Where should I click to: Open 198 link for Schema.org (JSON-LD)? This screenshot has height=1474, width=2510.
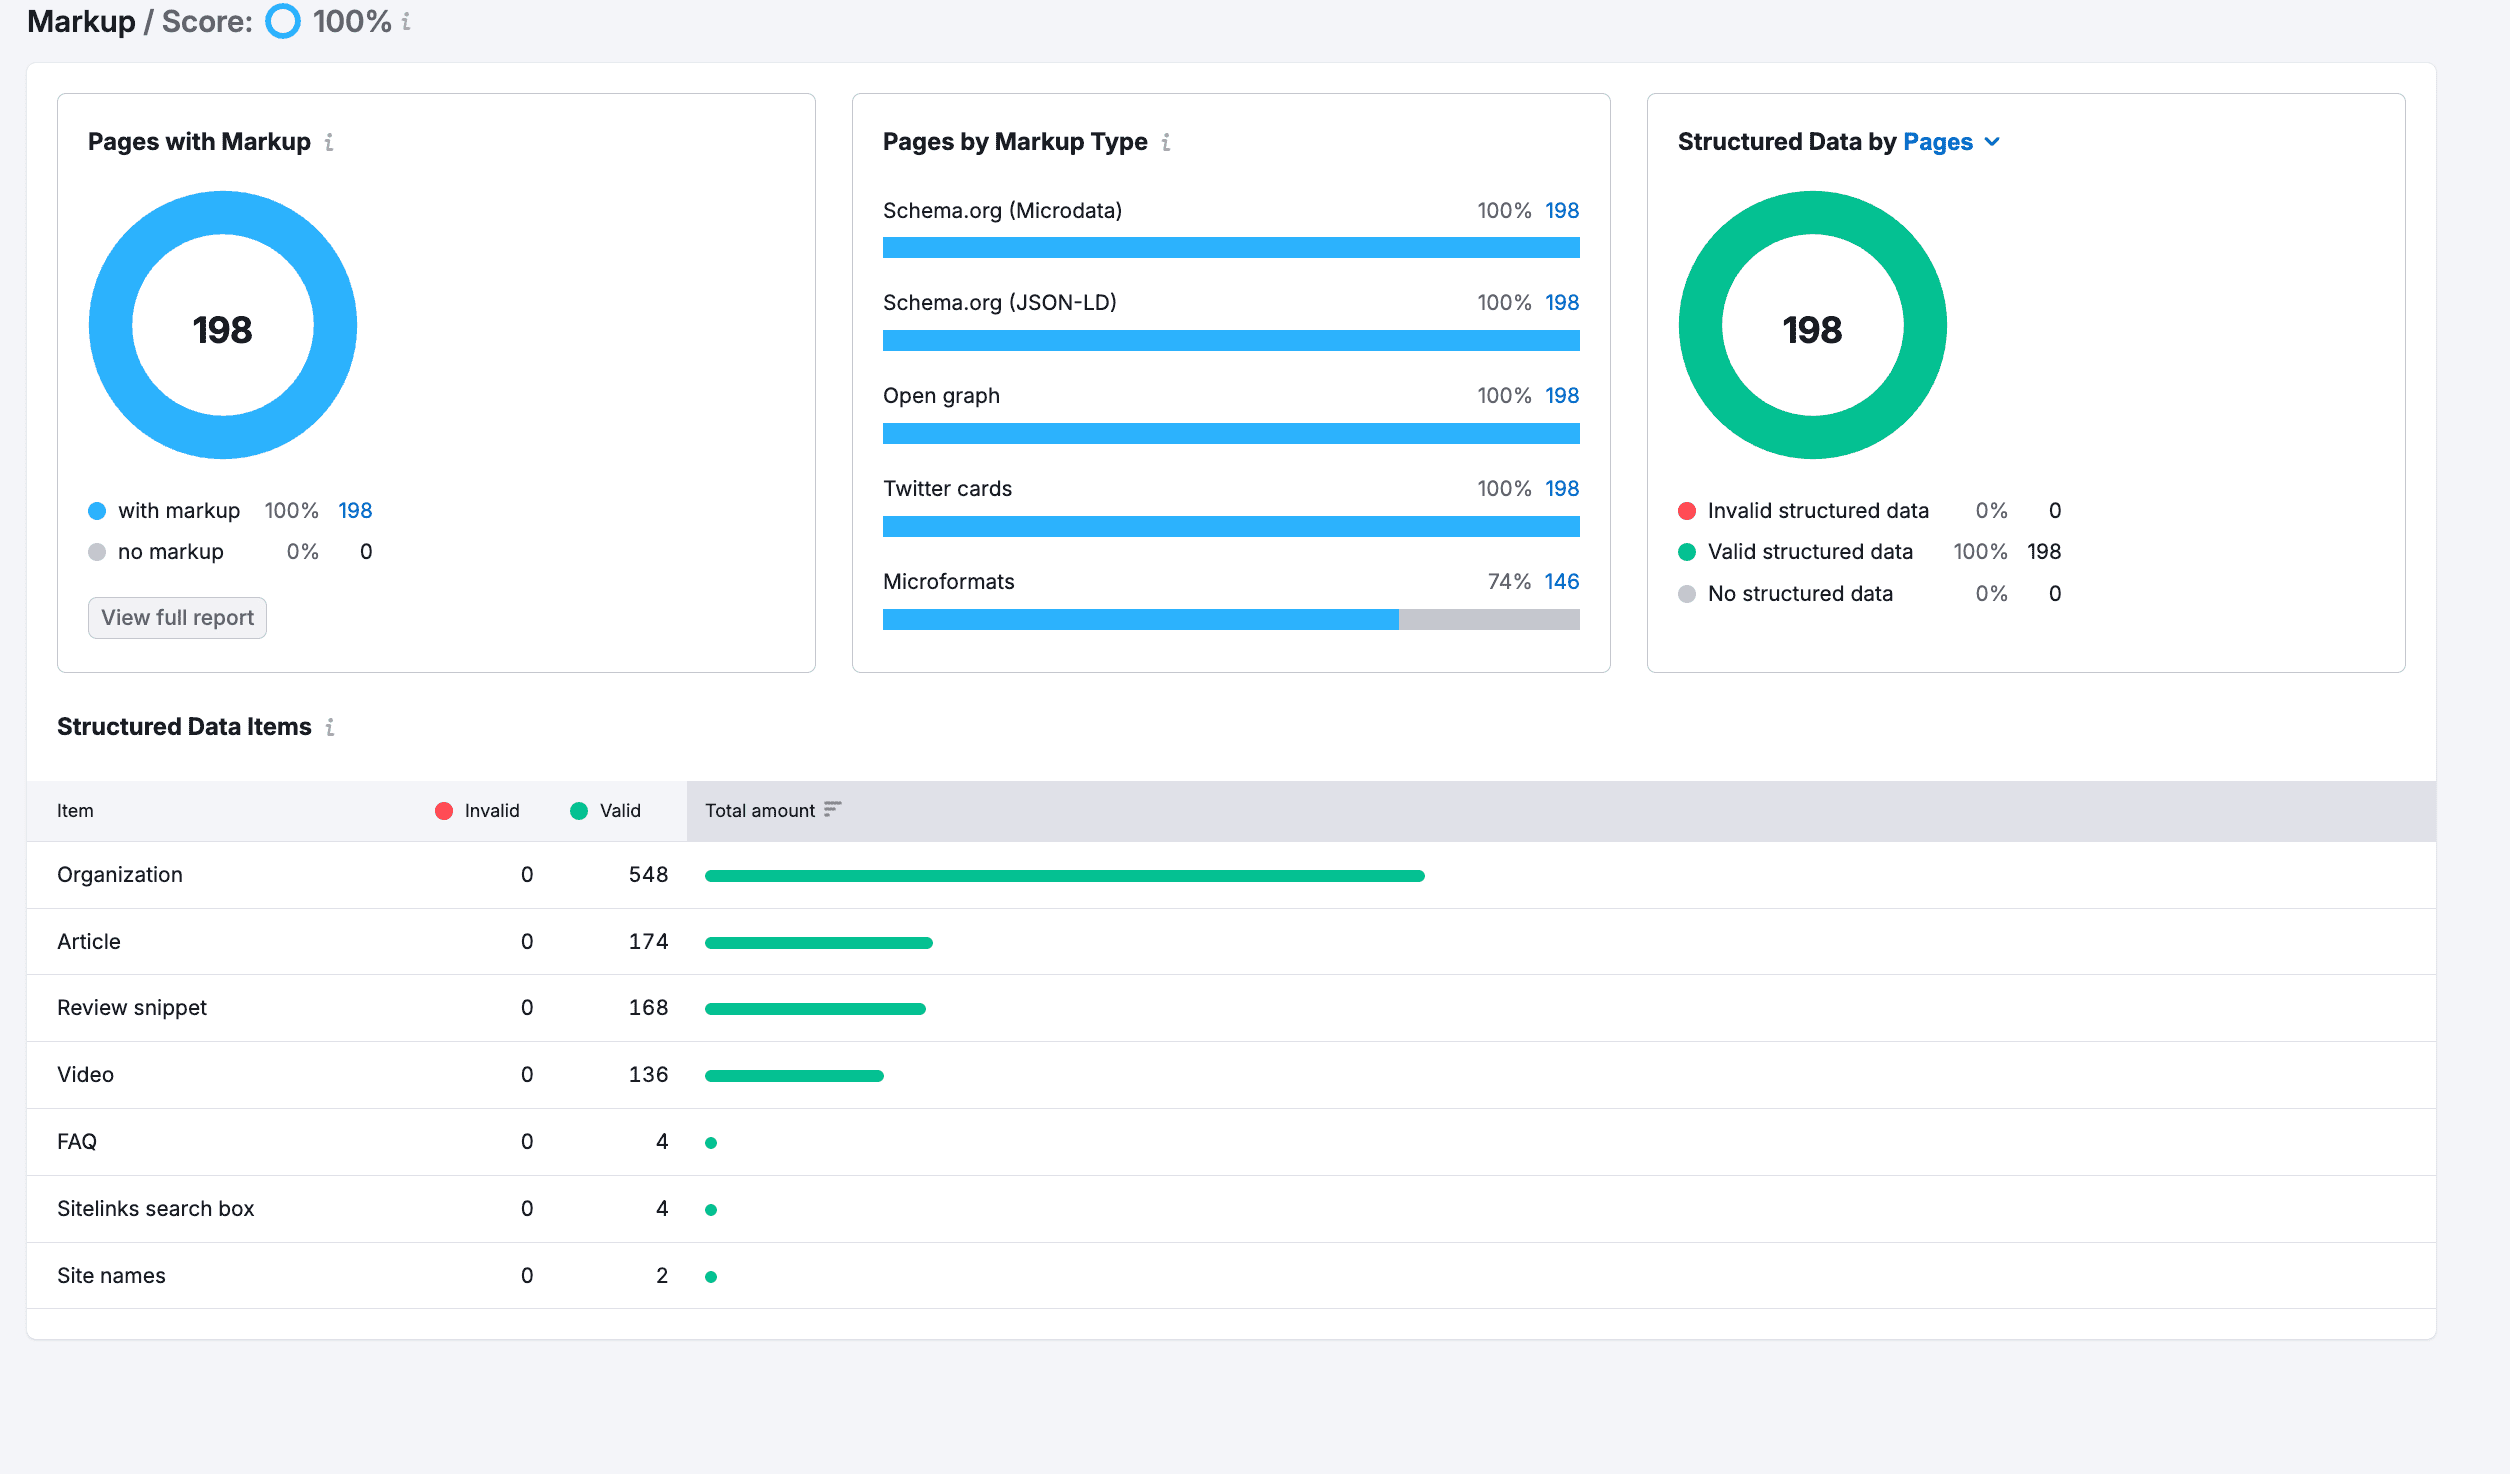pyautogui.click(x=1561, y=303)
